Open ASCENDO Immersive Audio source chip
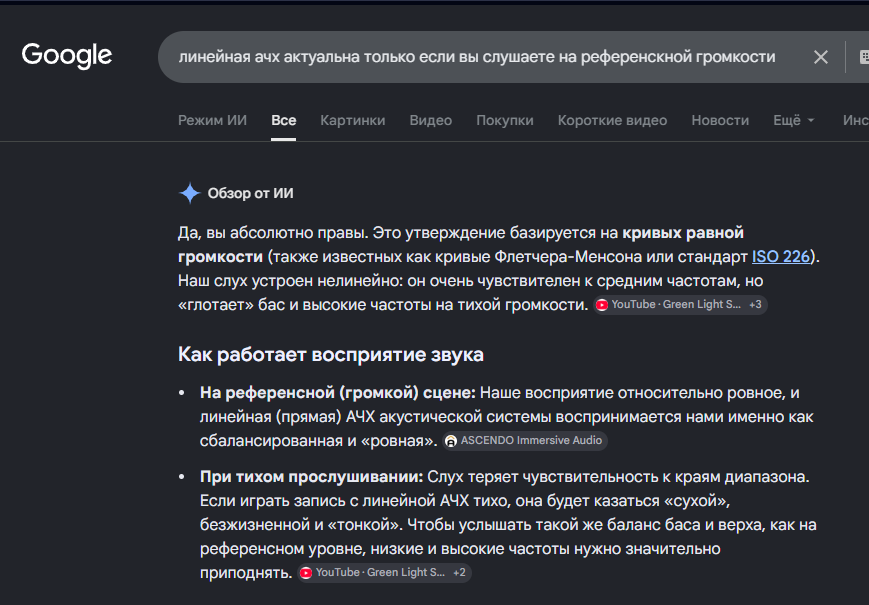The height and width of the screenshot is (605, 869). coord(525,440)
